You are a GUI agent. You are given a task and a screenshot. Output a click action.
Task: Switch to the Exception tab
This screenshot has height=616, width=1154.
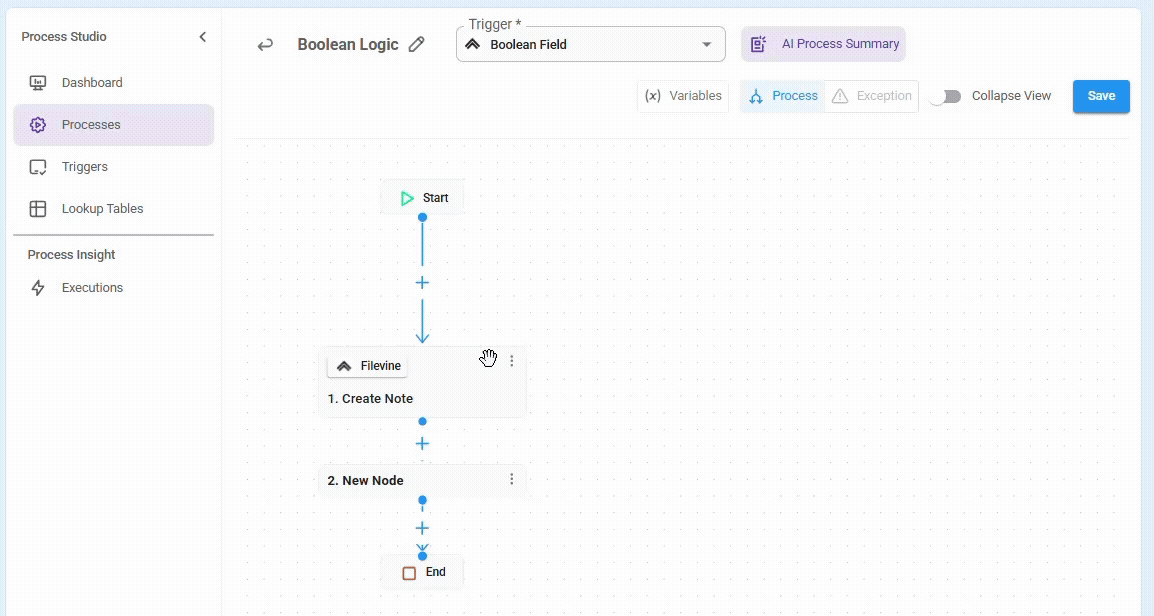871,96
